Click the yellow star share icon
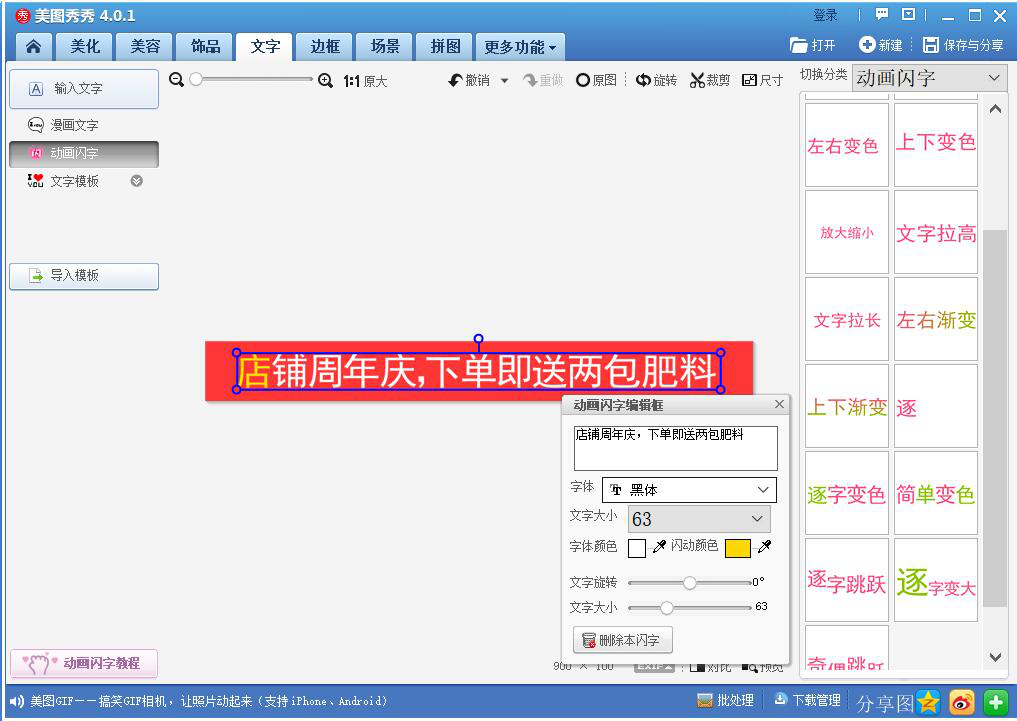1017x721 pixels. tap(929, 702)
